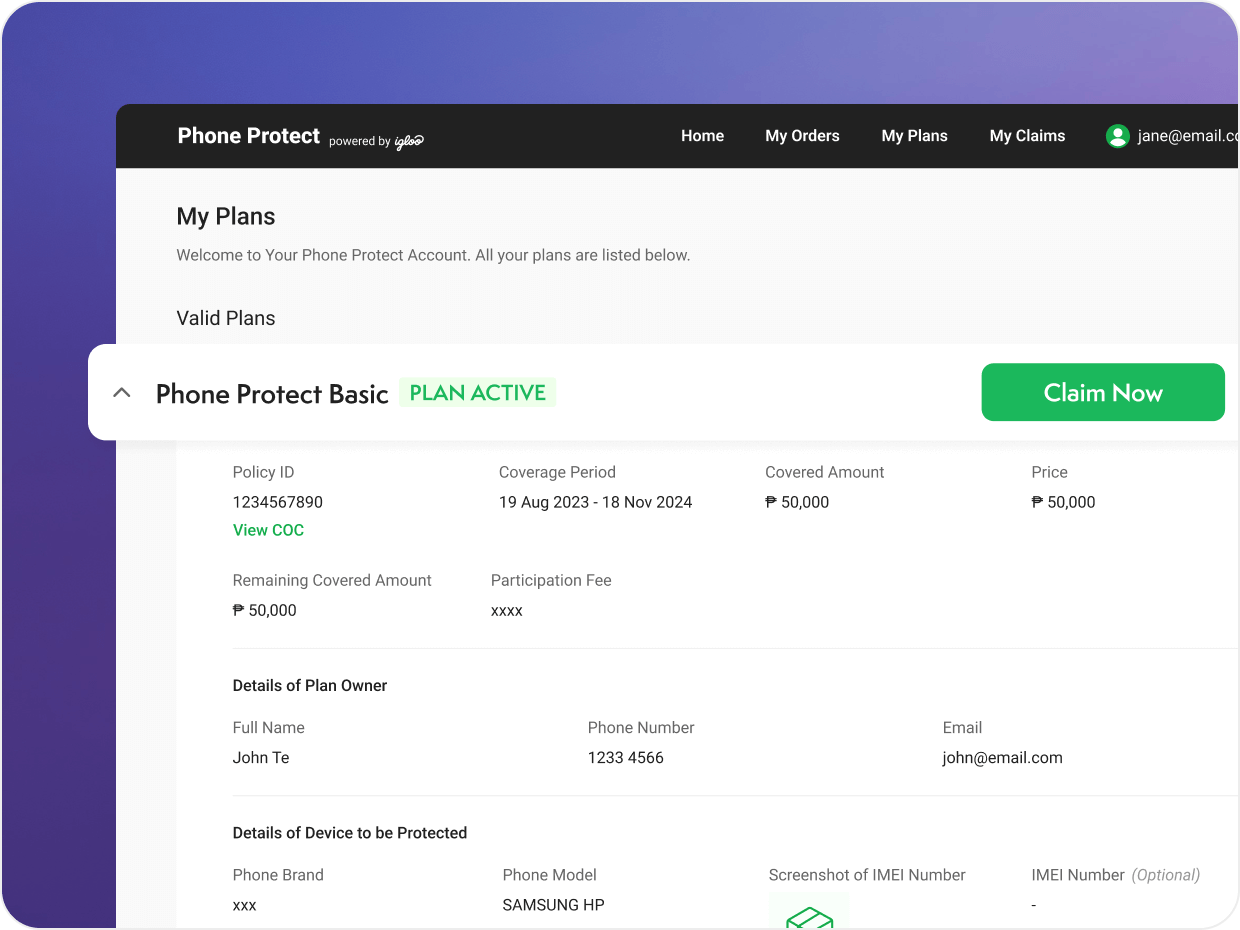1240x930 pixels.
Task: Open My Orders from the navigation bar
Action: click(802, 135)
